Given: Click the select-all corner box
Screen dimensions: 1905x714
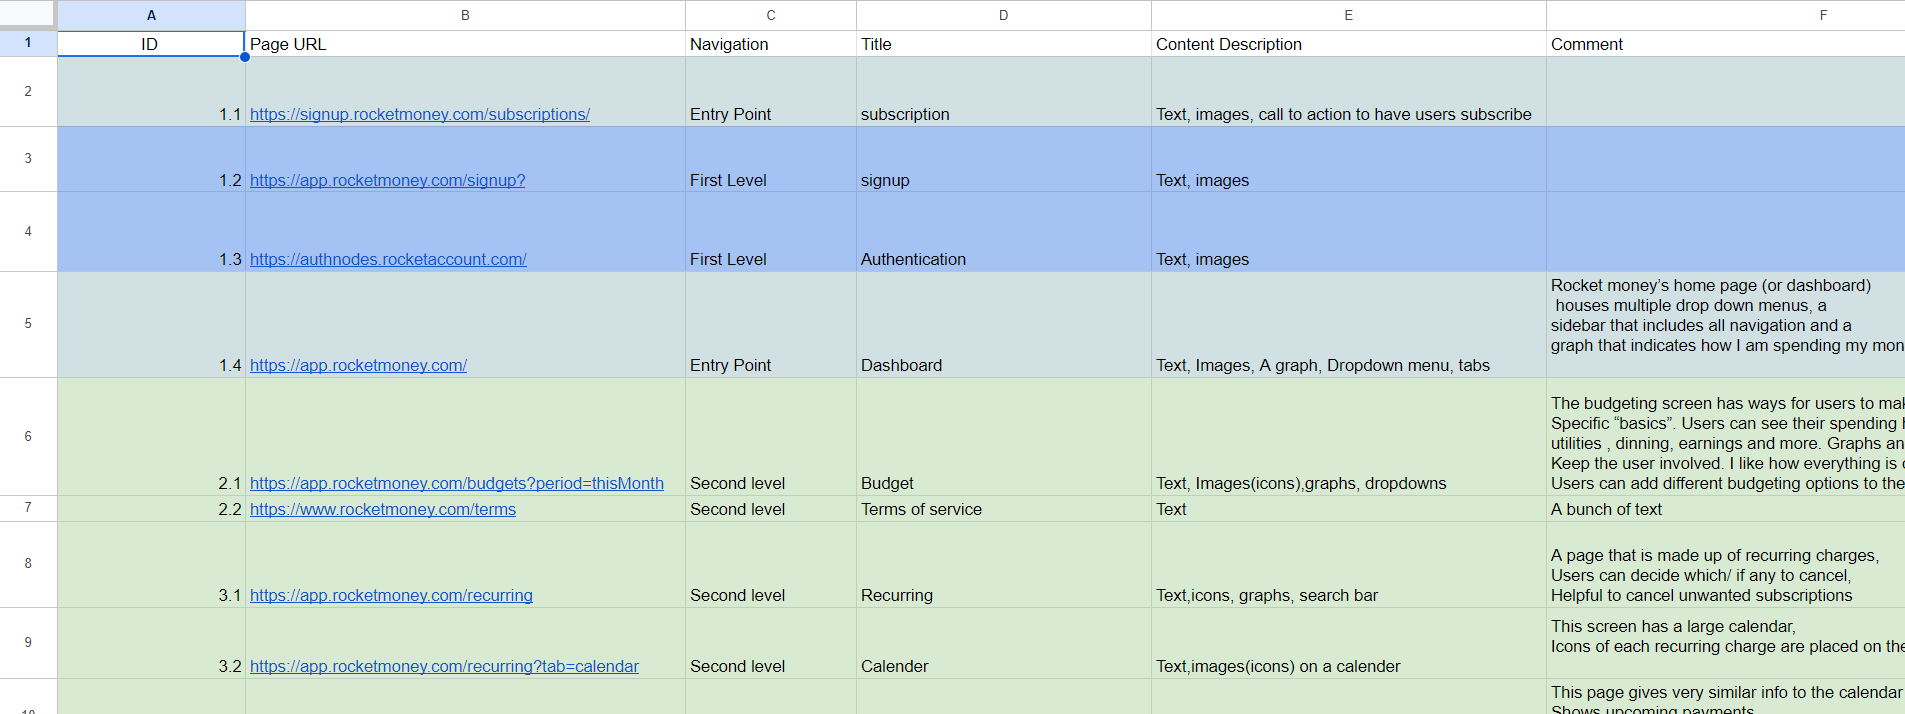Looking at the screenshot, I should point(28,15).
